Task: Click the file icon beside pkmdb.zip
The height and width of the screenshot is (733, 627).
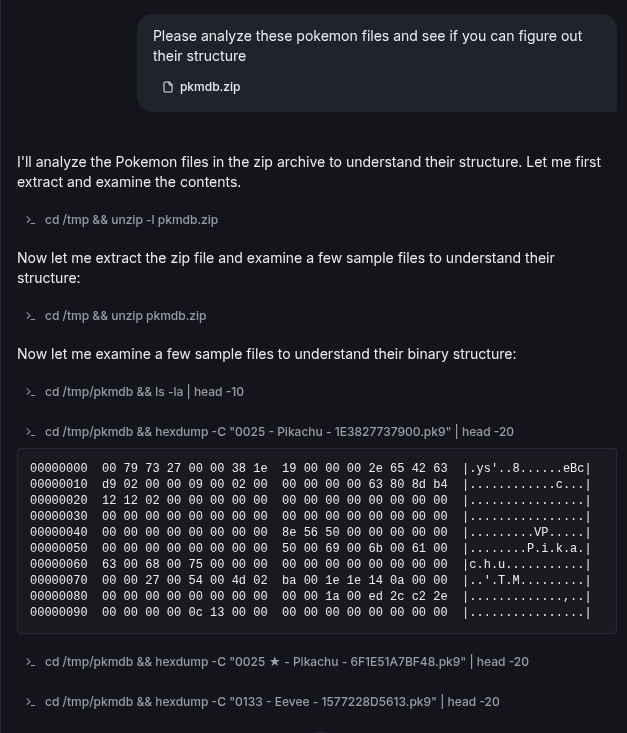Action: click(x=168, y=87)
